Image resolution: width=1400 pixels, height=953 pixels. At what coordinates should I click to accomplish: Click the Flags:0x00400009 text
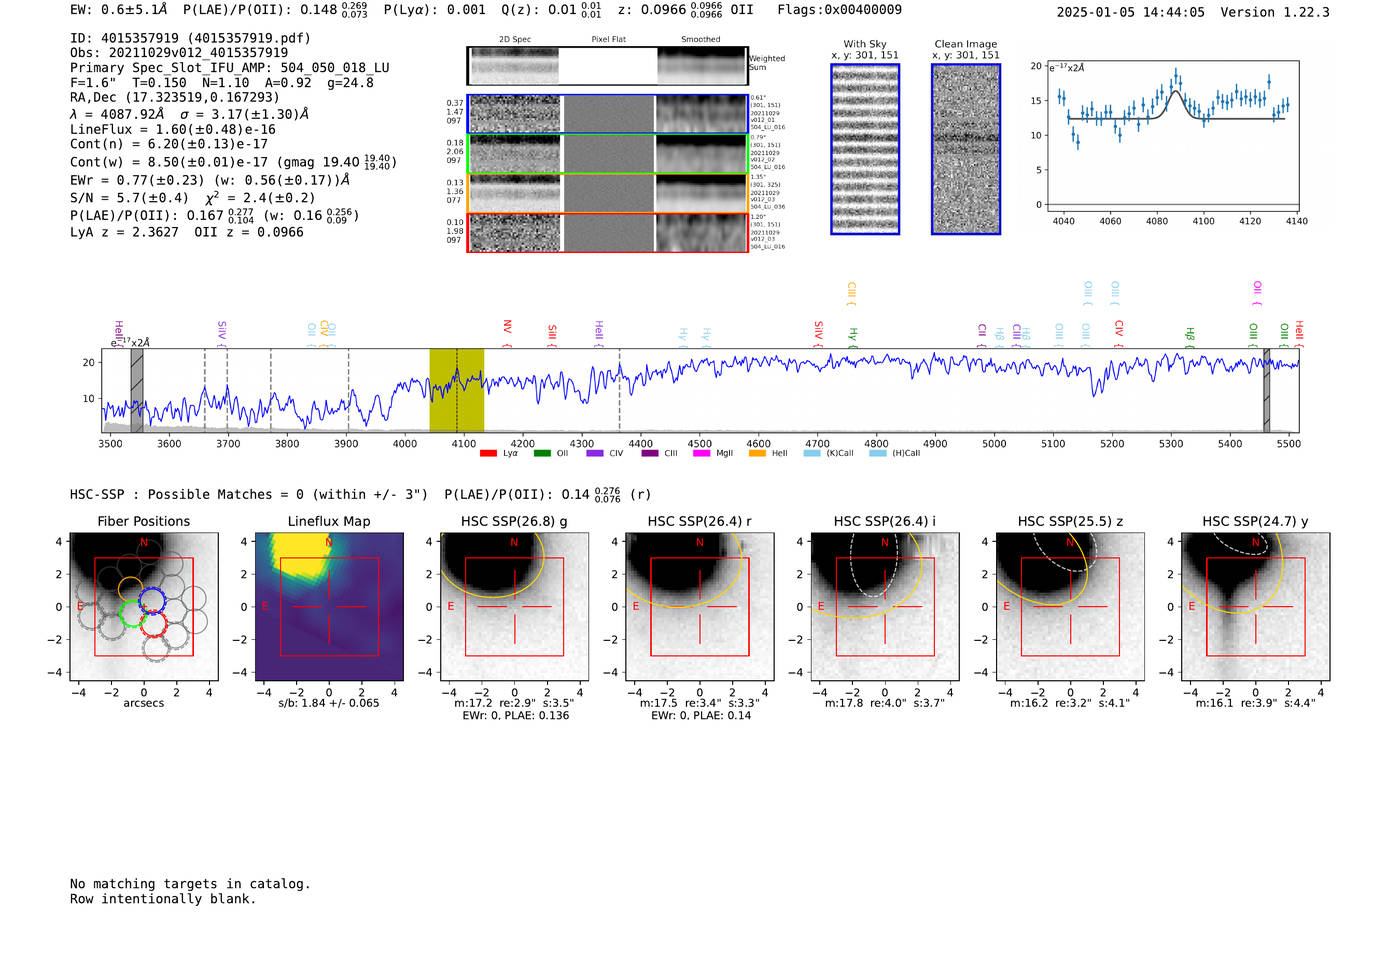pyautogui.click(x=839, y=10)
